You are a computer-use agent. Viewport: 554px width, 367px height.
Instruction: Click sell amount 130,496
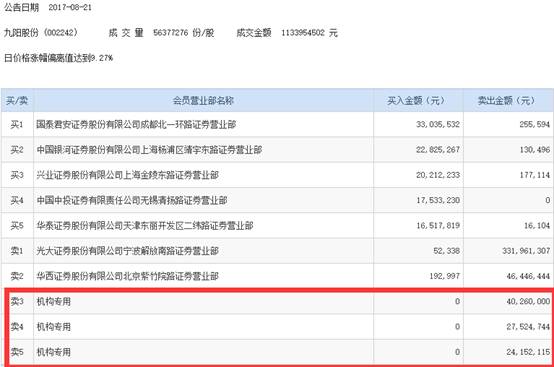point(535,150)
